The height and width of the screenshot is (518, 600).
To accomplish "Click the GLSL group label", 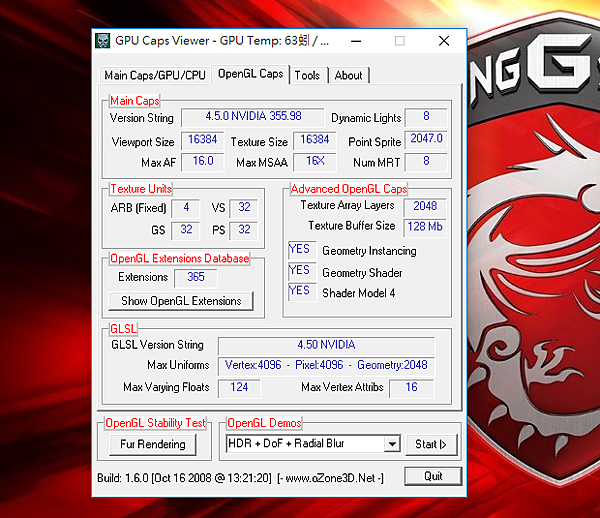I will coord(123,329).
